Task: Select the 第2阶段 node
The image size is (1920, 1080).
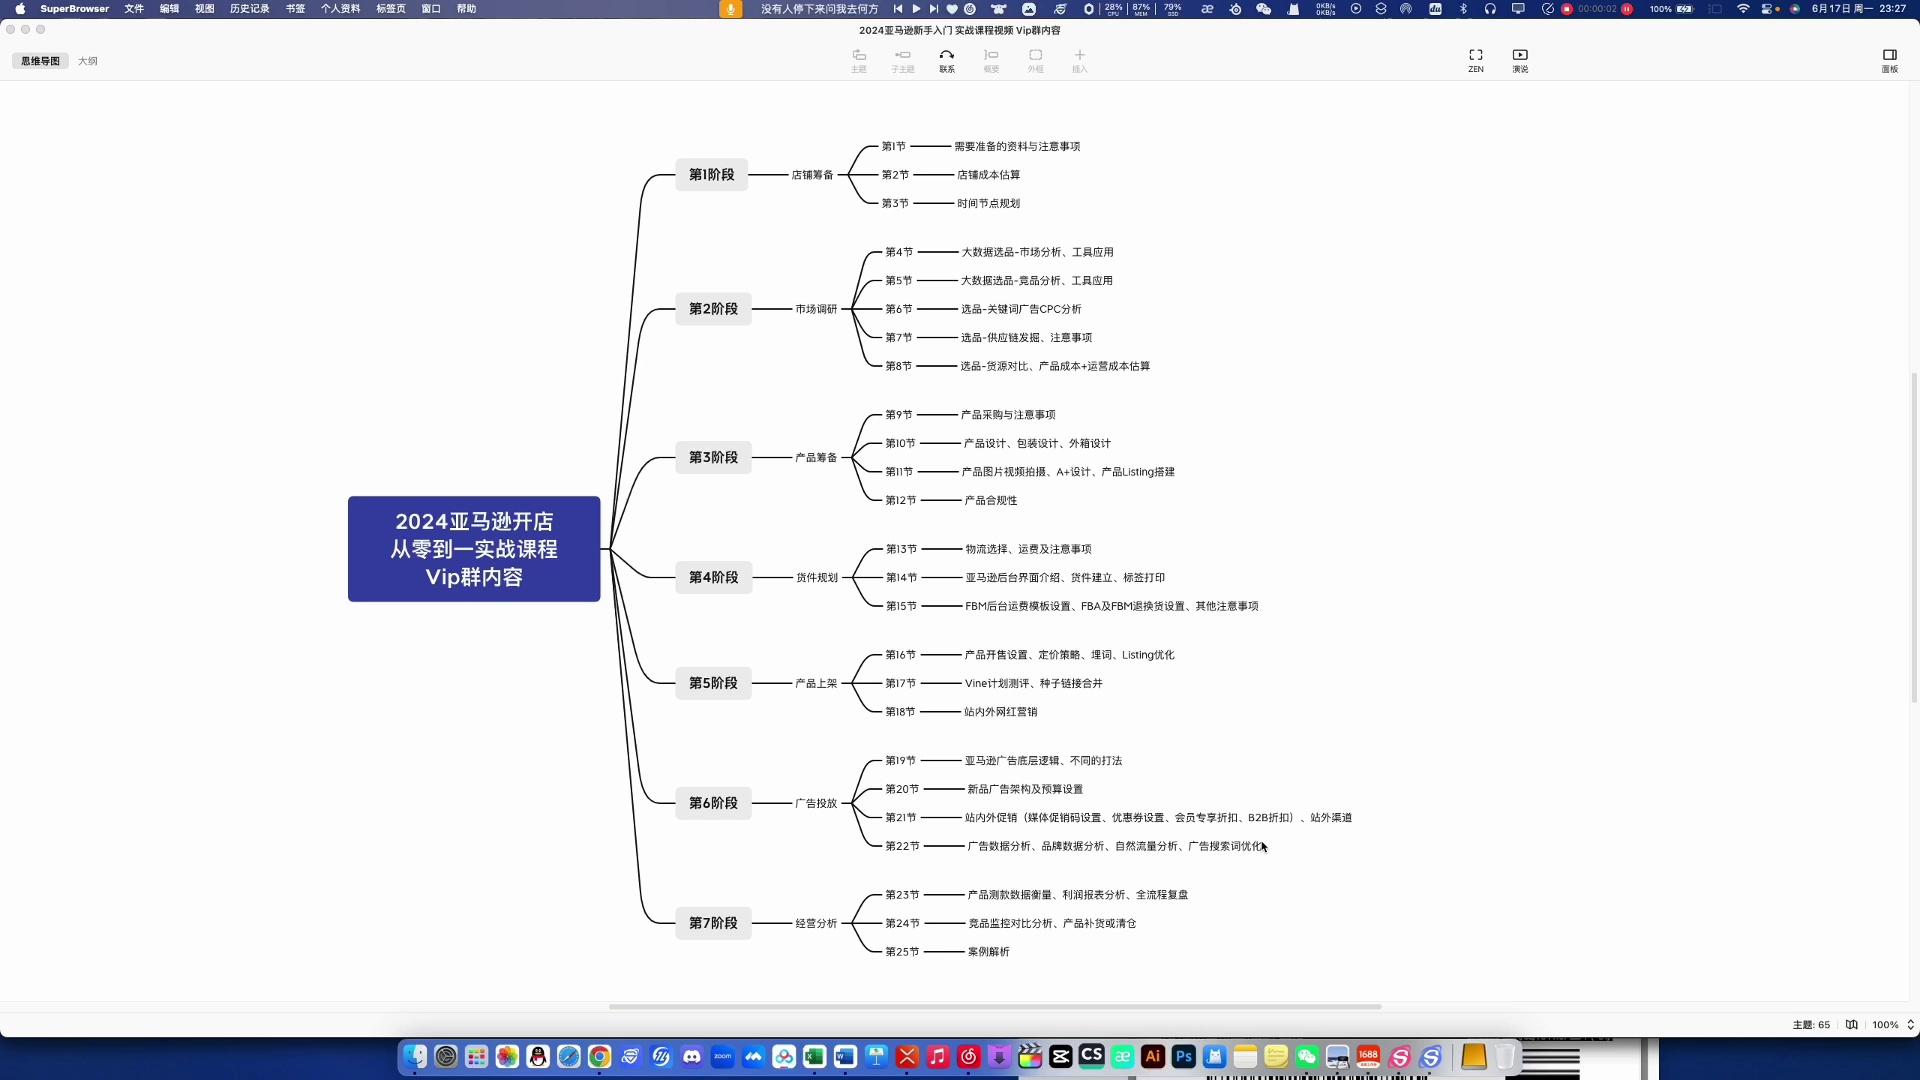Action: (x=713, y=309)
